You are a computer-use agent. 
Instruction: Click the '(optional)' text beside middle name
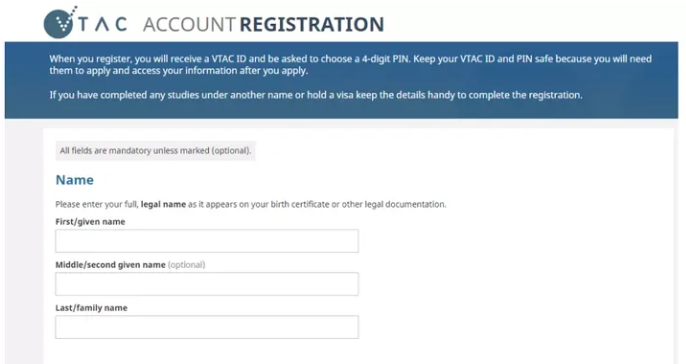coord(186,265)
